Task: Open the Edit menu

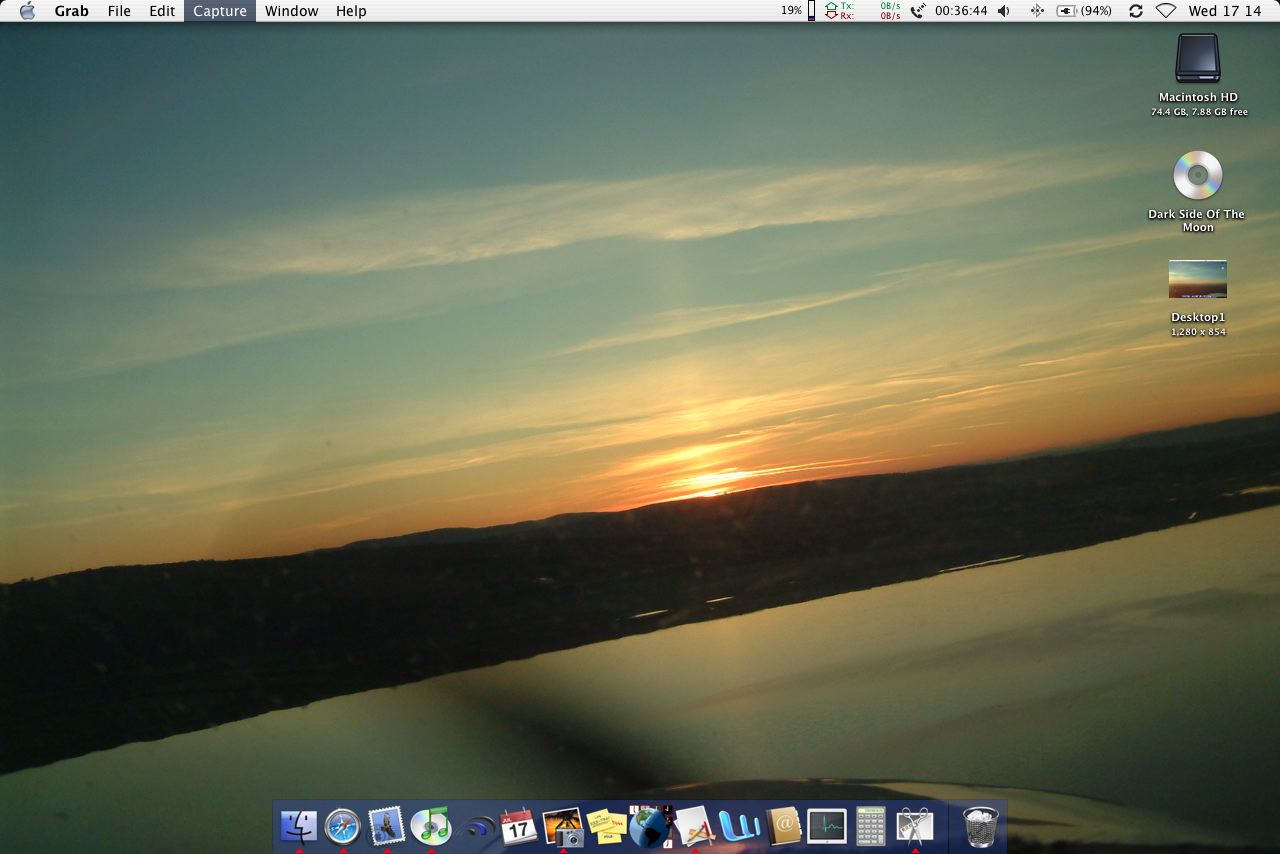Action: click(x=162, y=11)
